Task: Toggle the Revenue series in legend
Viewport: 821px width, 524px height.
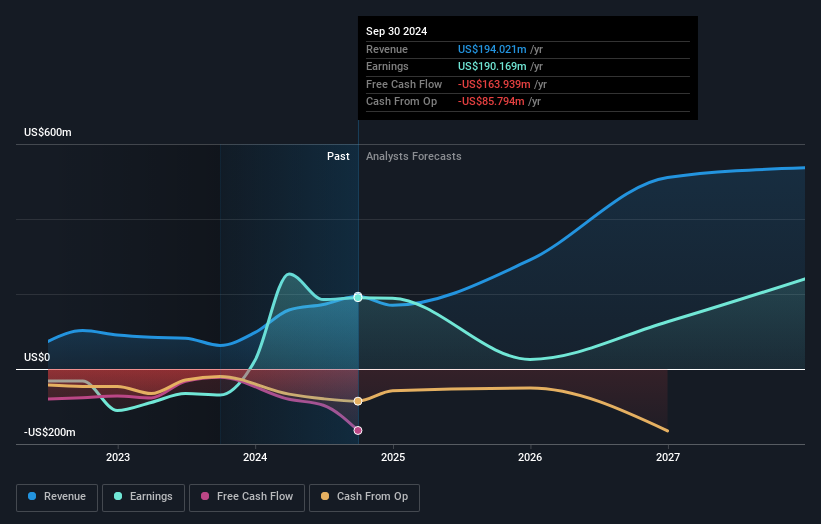Action: point(57,497)
